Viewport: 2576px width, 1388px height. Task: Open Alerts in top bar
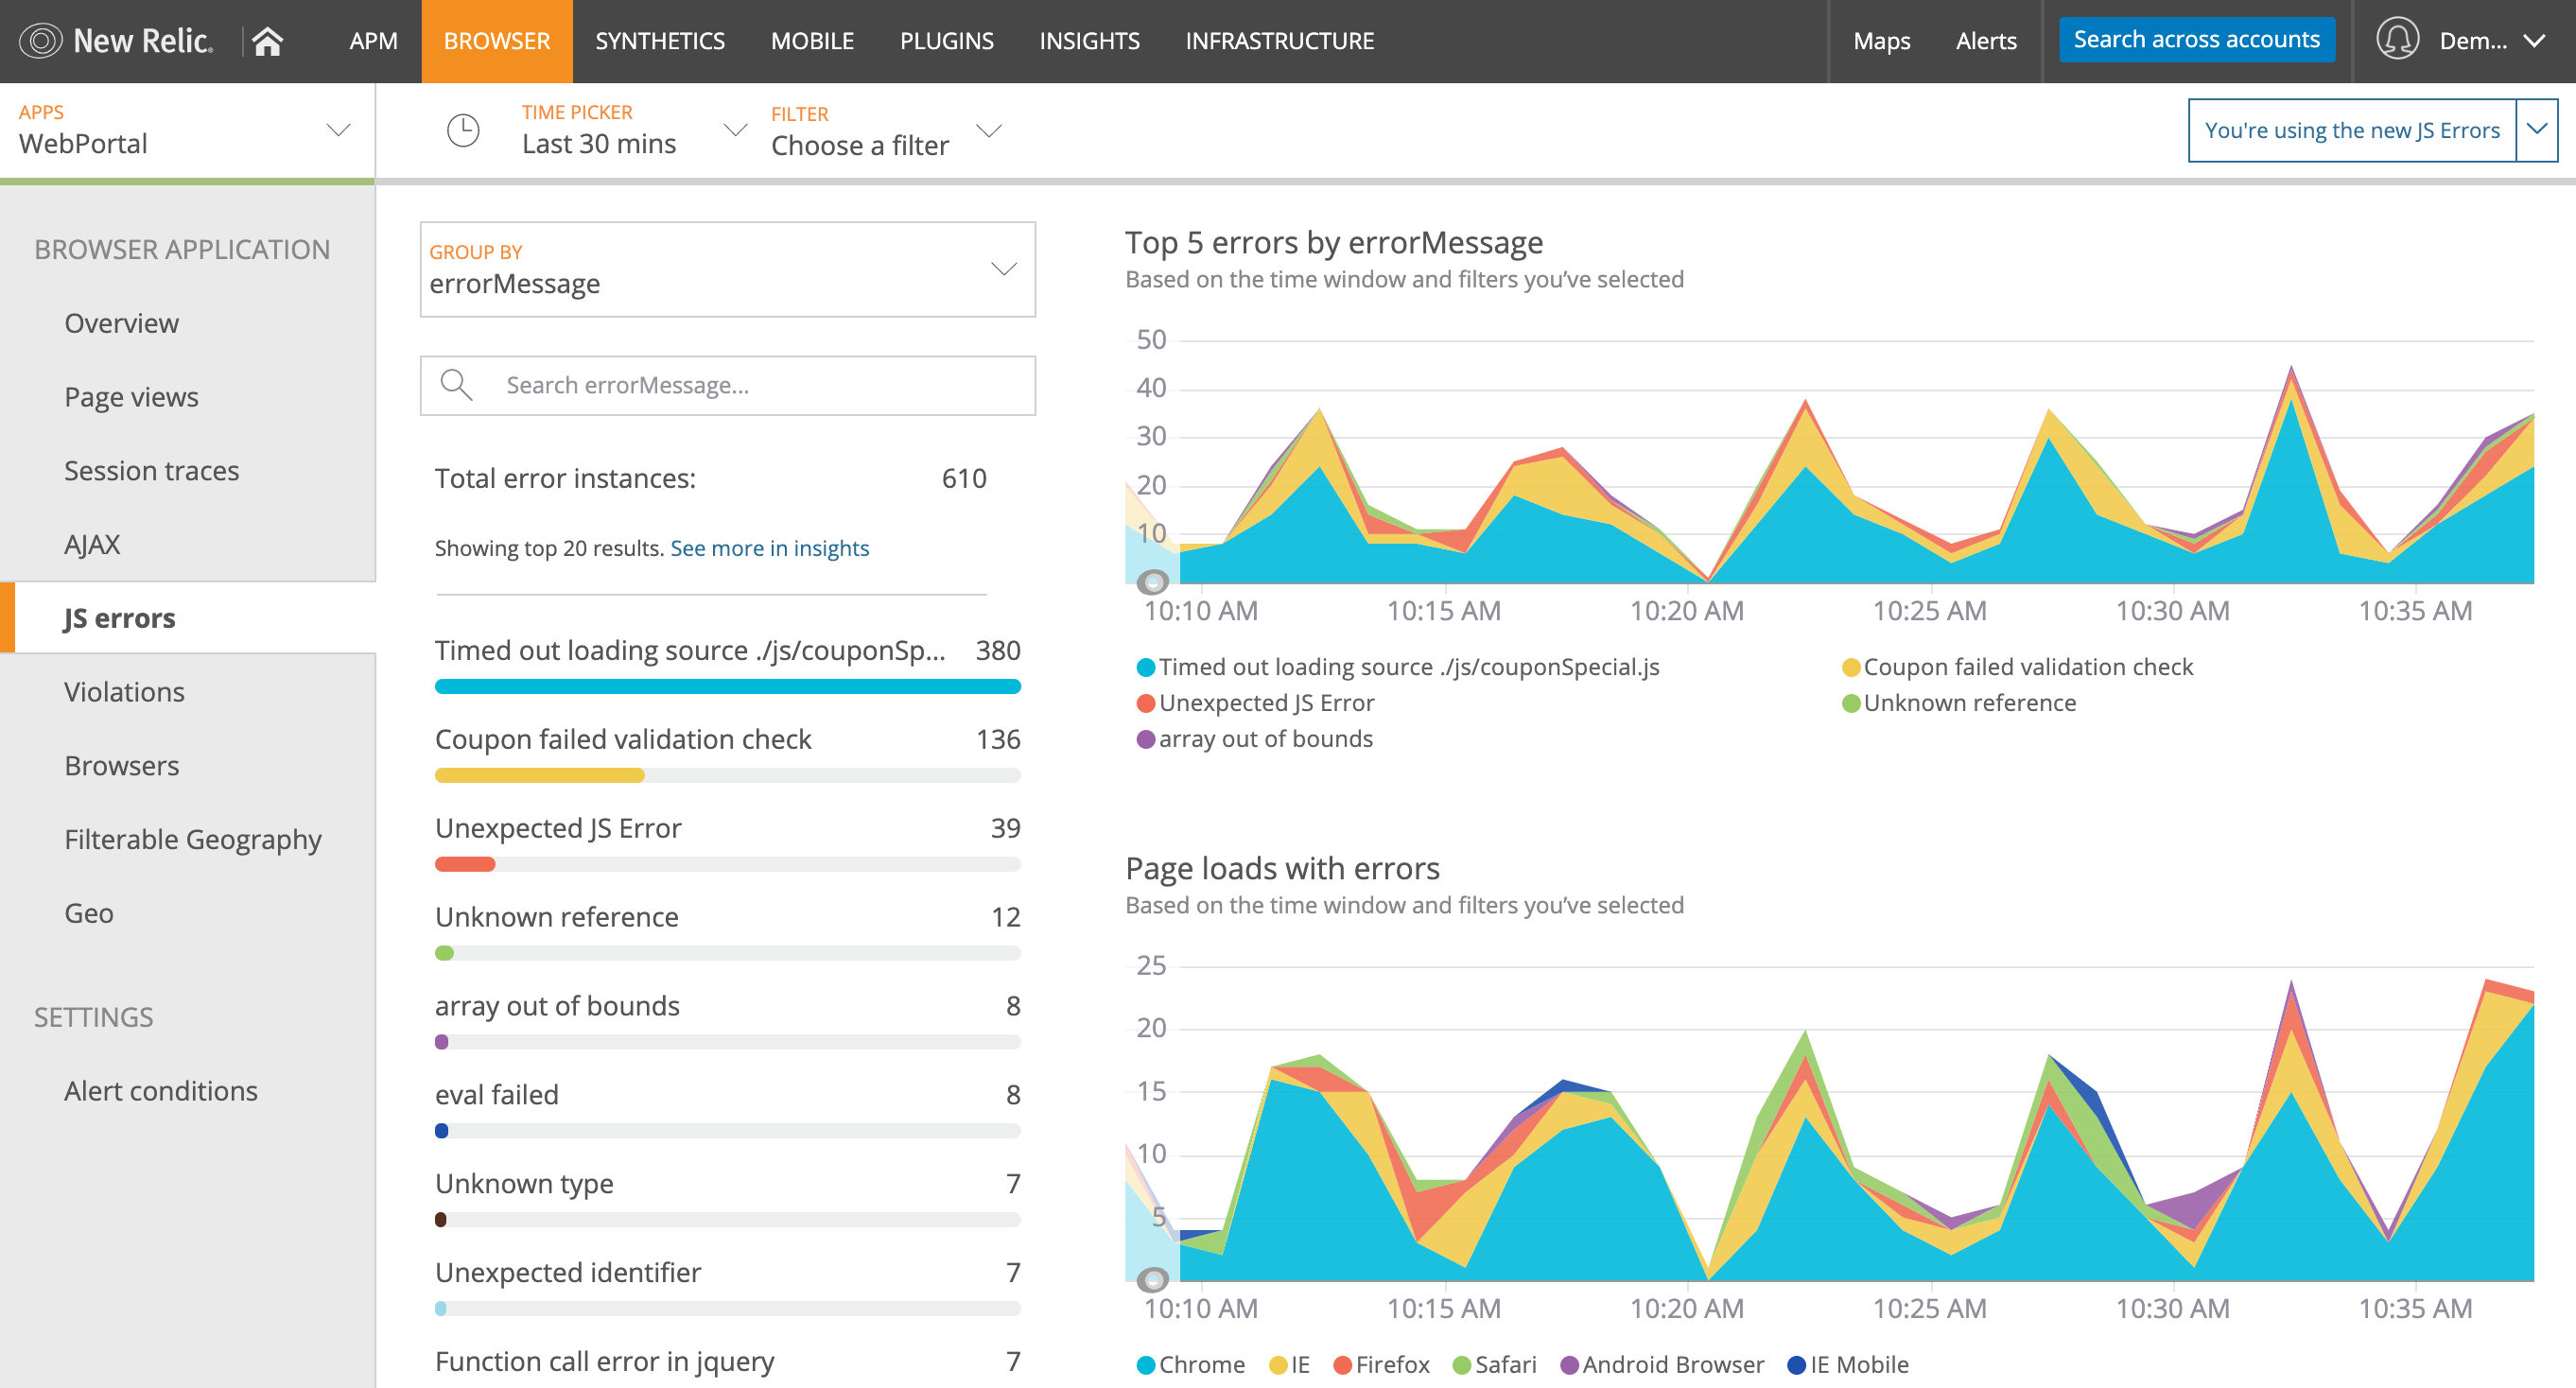1986,41
